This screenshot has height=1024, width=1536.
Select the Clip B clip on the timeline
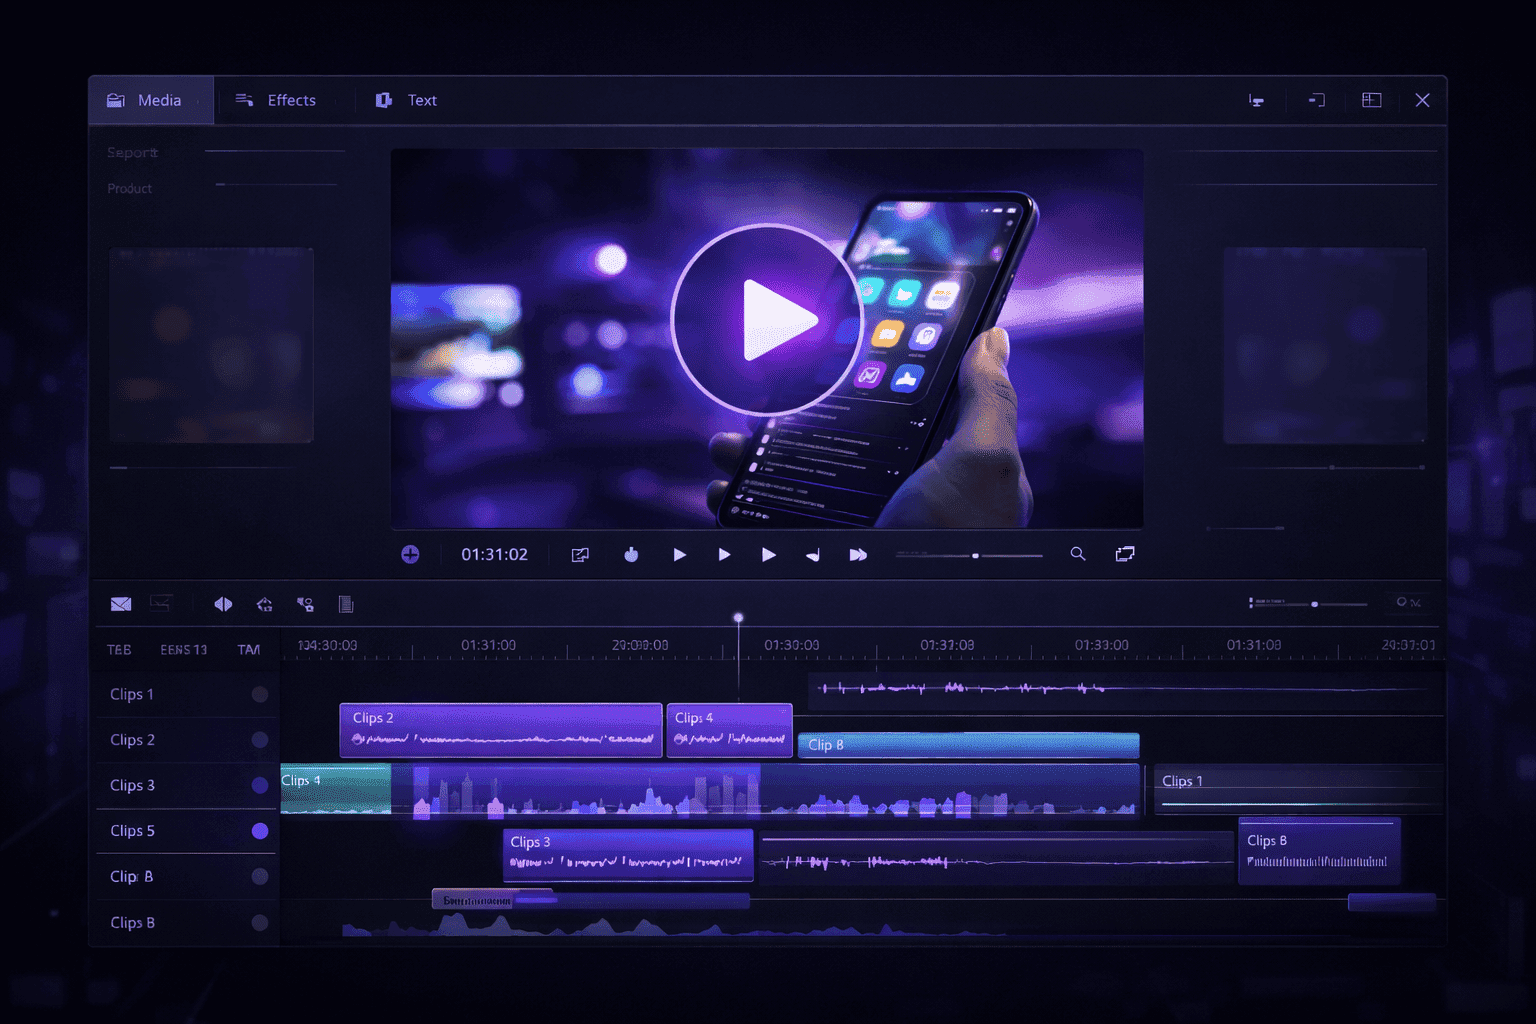(x=966, y=744)
